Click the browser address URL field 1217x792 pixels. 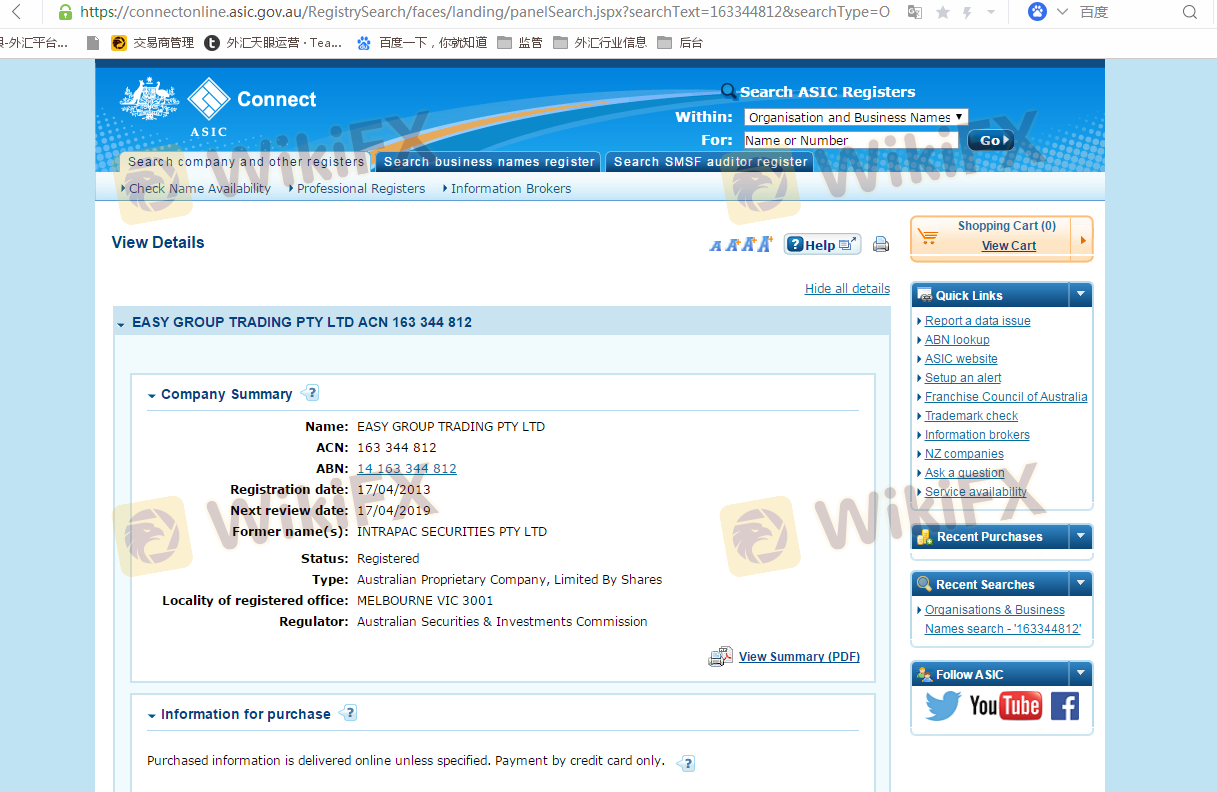[485, 12]
